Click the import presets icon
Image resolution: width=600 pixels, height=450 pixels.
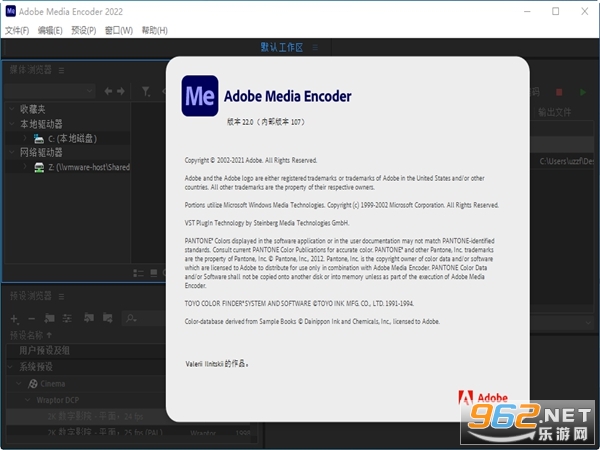[x=89, y=318]
